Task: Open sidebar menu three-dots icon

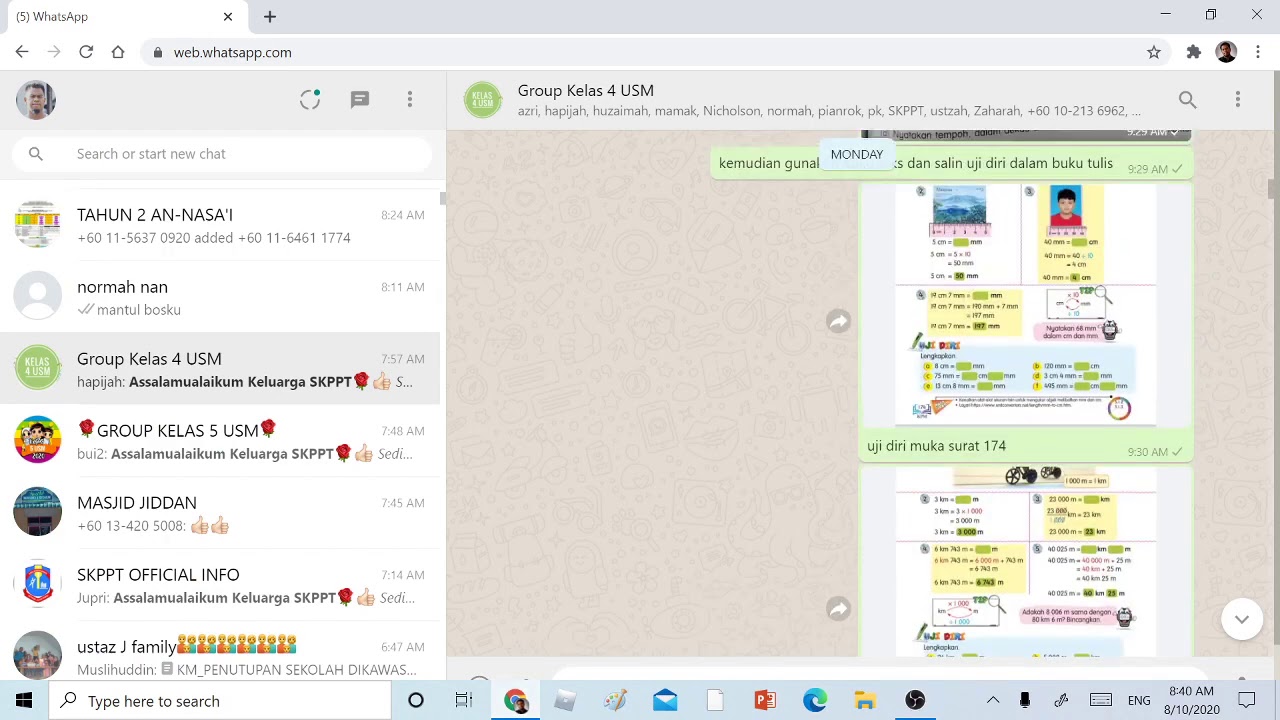Action: pyautogui.click(x=410, y=99)
